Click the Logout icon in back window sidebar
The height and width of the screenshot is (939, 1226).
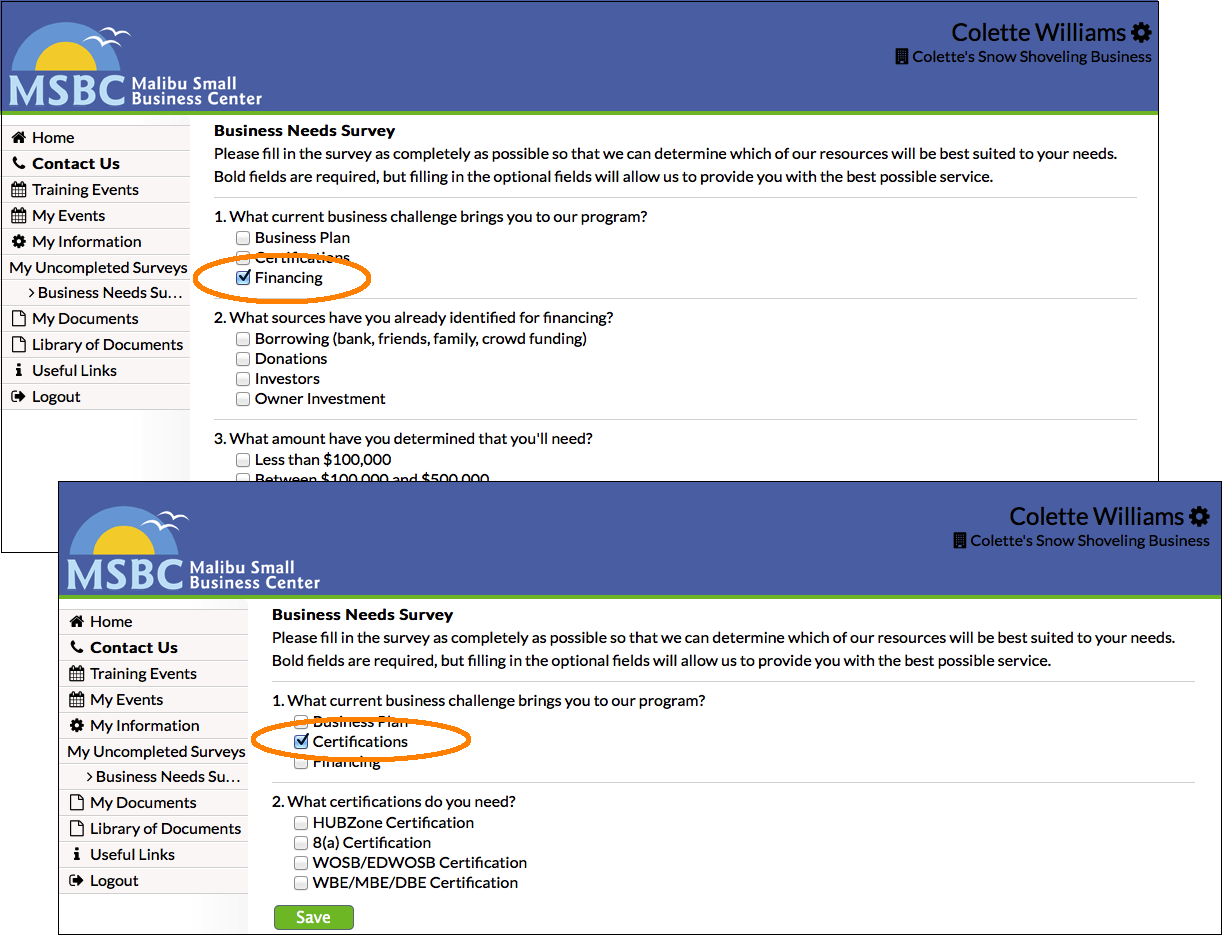[x=18, y=397]
